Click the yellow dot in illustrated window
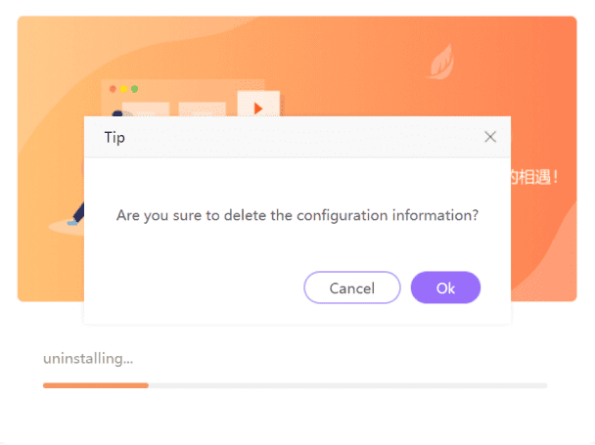 (124, 89)
